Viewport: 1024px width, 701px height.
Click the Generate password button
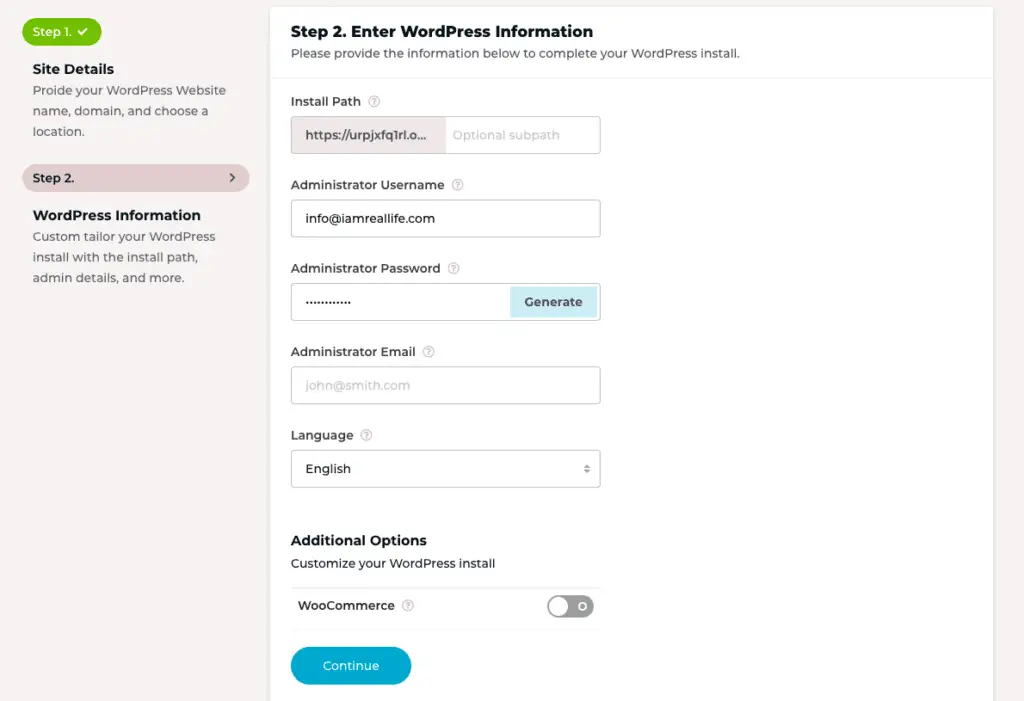click(x=553, y=302)
